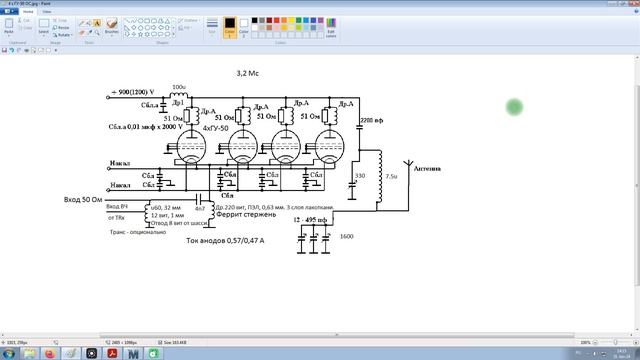The width and height of the screenshot is (640, 360).
Task: Choose the Eraser tool
Action: click(82, 32)
